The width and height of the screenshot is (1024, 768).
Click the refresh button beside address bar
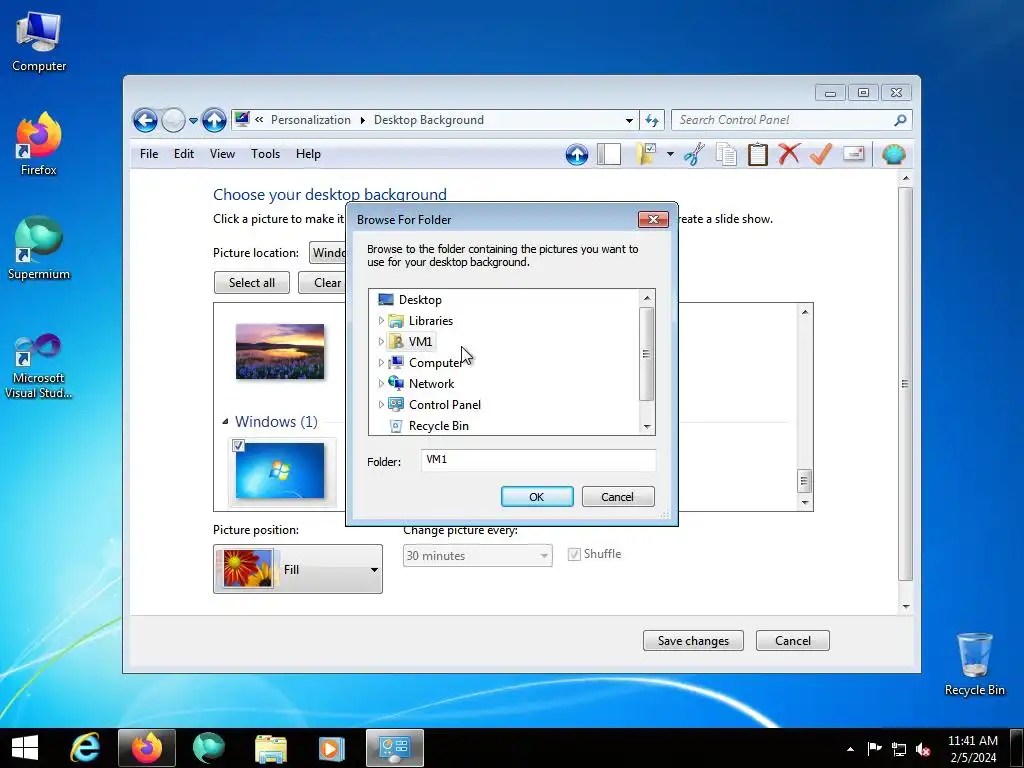[x=652, y=120]
